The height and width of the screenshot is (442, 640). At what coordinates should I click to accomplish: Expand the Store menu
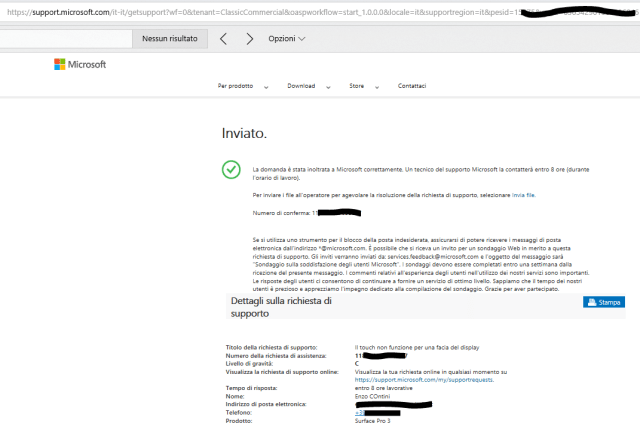pyautogui.click(x=358, y=86)
